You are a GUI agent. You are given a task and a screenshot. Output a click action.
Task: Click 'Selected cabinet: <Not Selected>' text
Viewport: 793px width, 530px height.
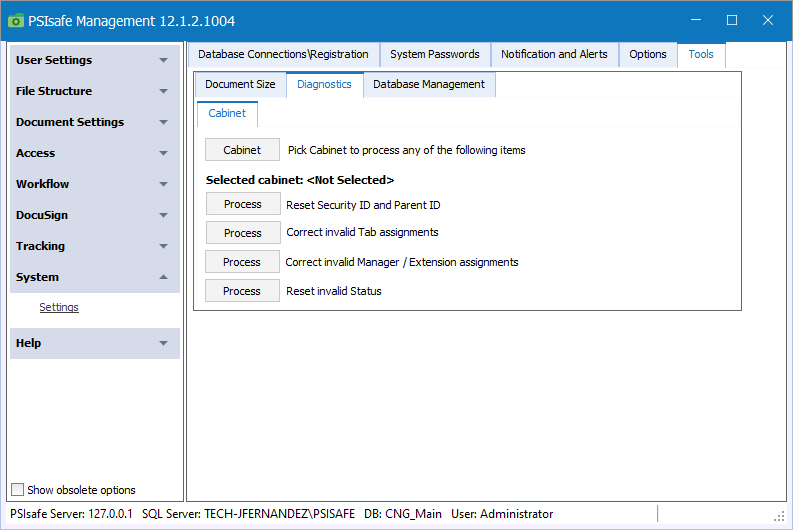click(300, 180)
